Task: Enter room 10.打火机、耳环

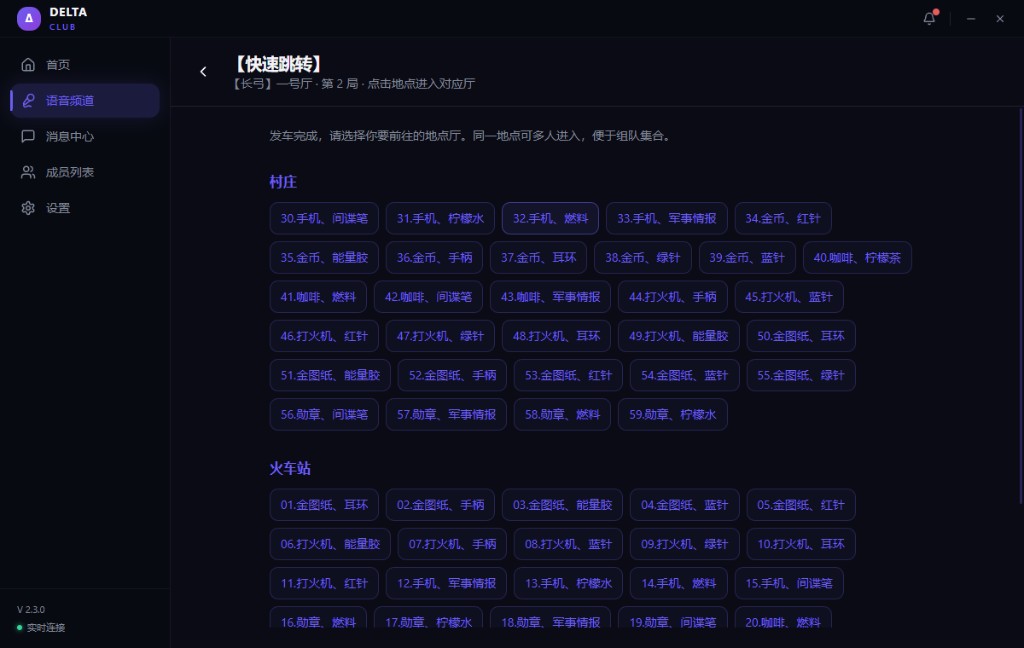Action: coord(801,544)
